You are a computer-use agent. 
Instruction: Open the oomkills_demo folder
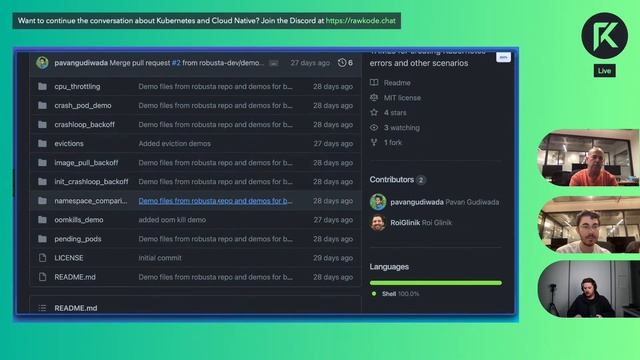point(79,220)
